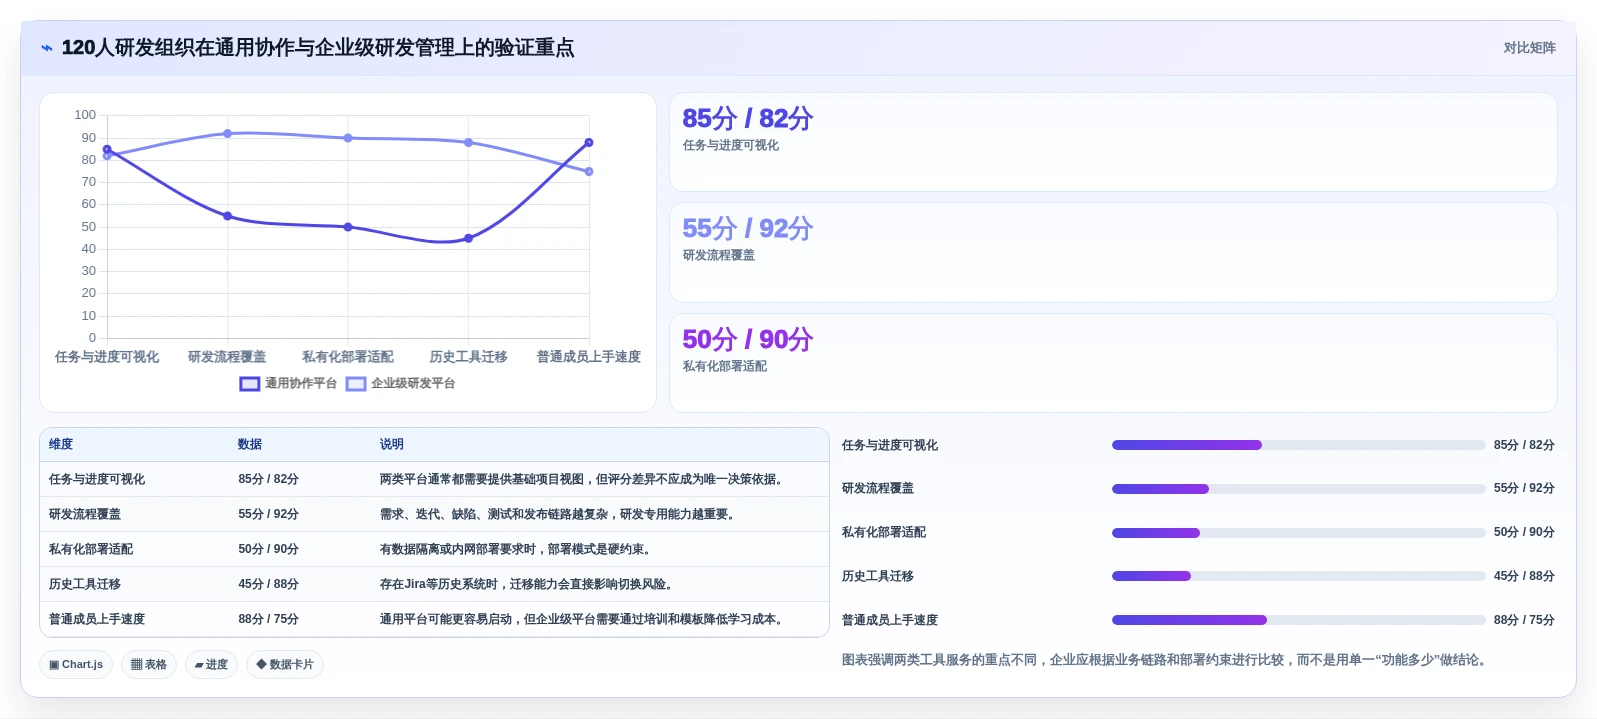1597x719 pixels.
Task: Click table cell 45分 / 88分
Action: pos(269,585)
